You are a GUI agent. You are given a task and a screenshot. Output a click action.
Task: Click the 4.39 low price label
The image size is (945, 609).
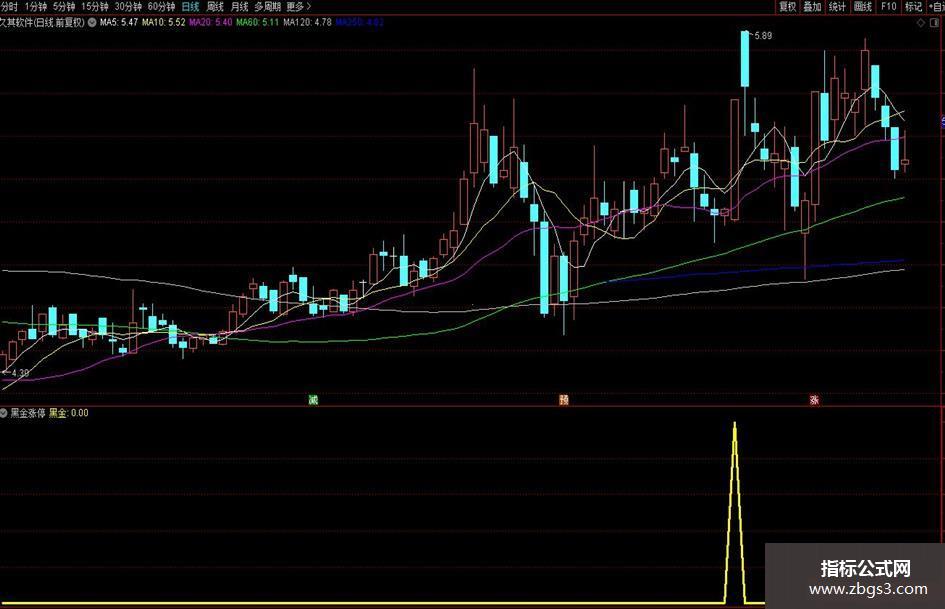point(20,373)
